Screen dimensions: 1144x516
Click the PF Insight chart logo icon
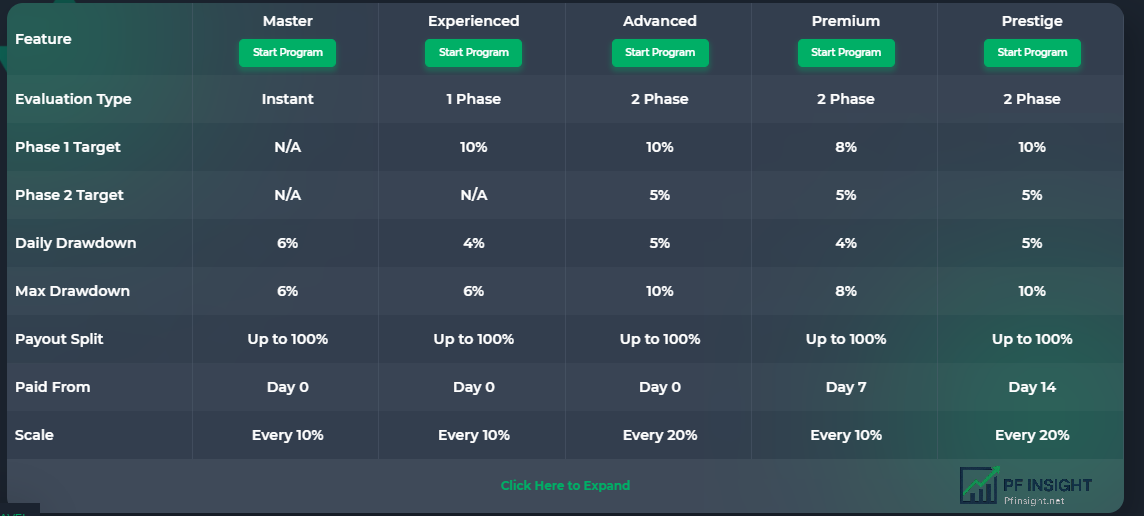tap(980, 485)
